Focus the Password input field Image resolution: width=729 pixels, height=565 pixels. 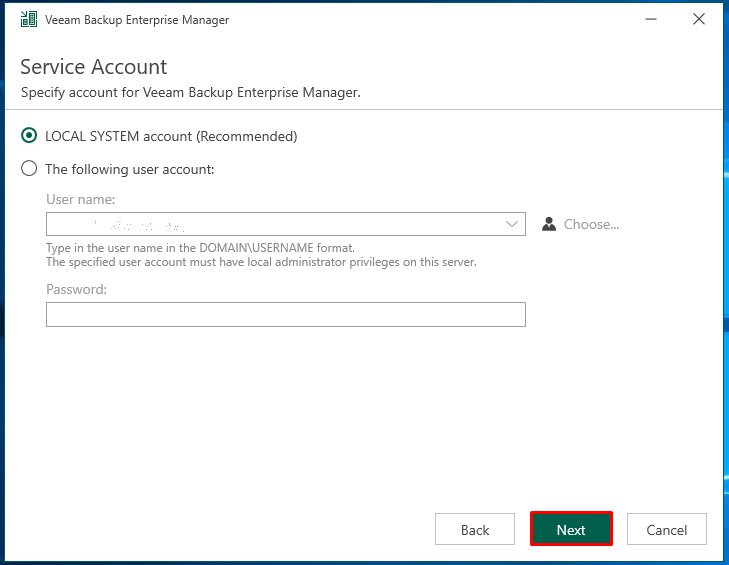[x=286, y=314]
